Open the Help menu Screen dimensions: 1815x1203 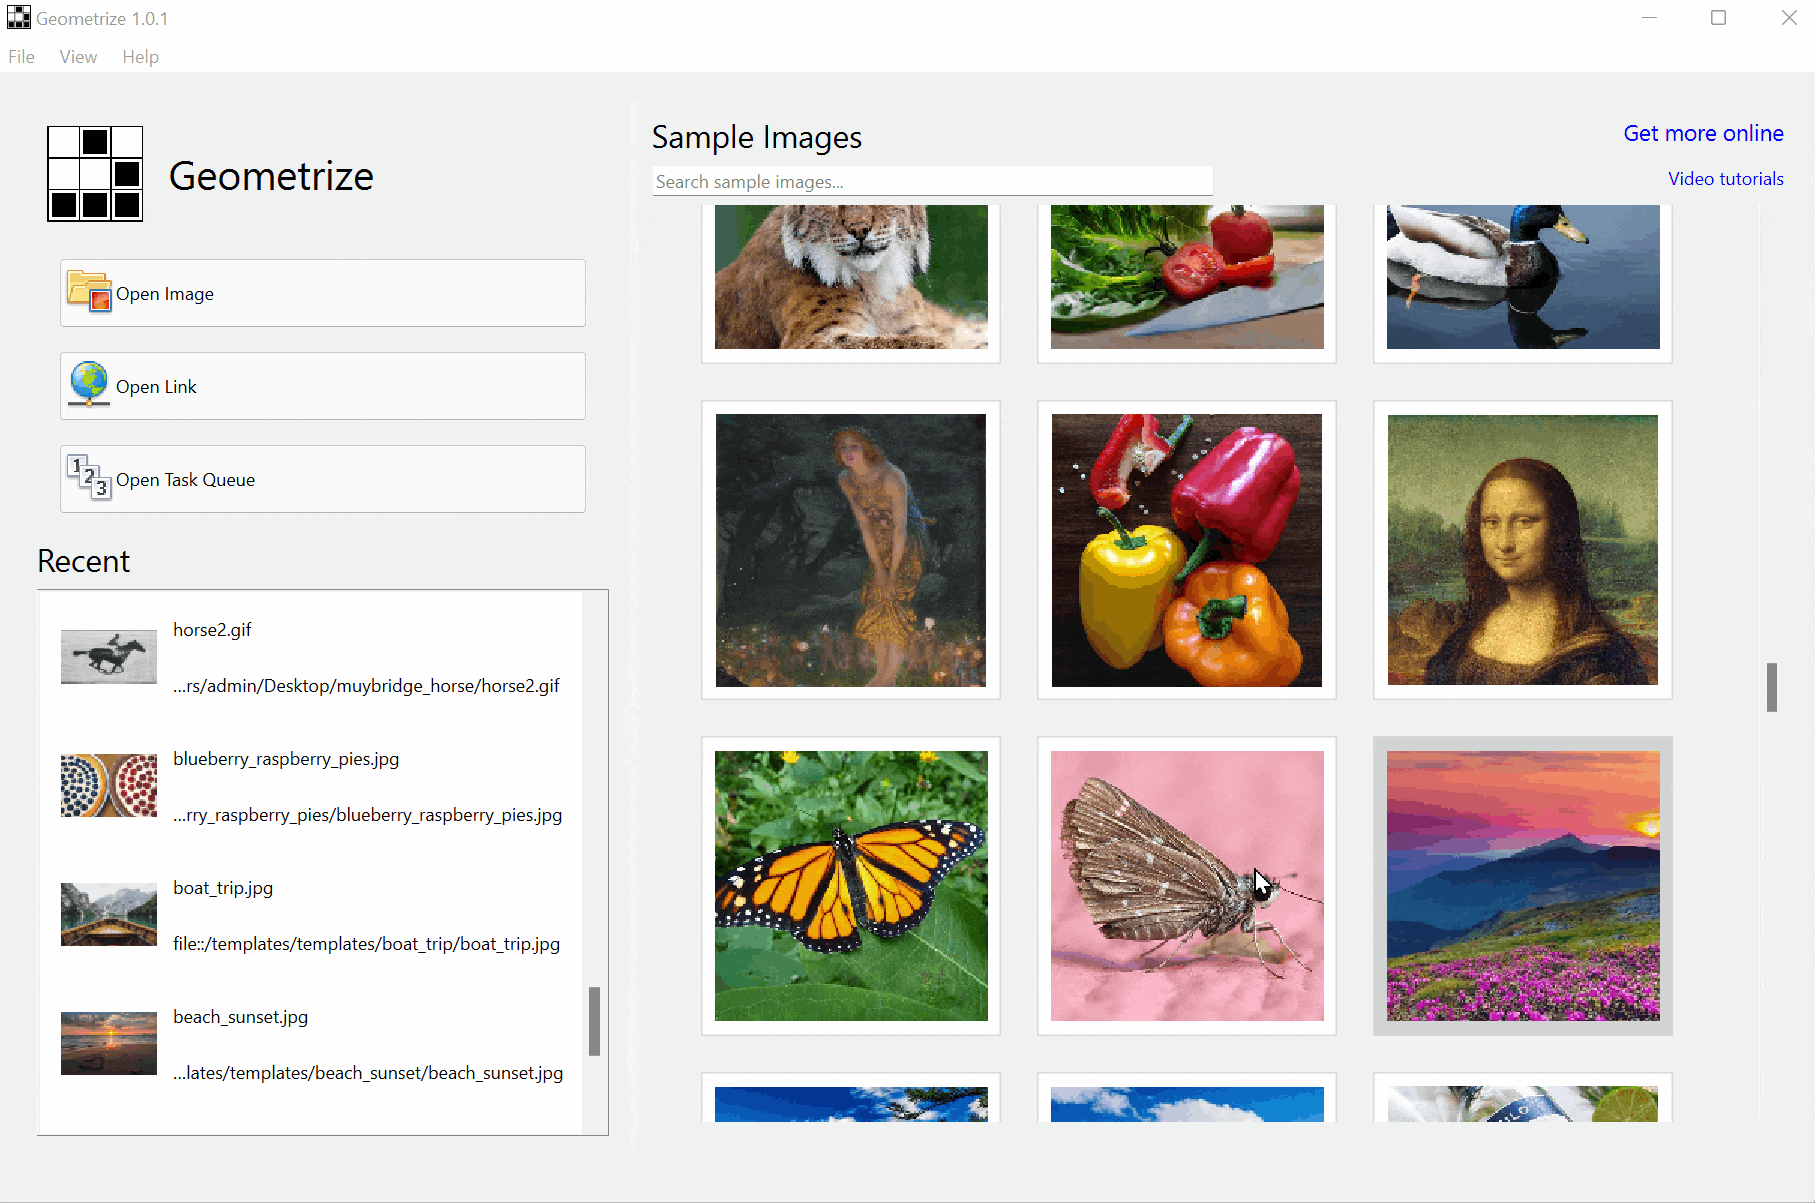[x=141, y=57]
